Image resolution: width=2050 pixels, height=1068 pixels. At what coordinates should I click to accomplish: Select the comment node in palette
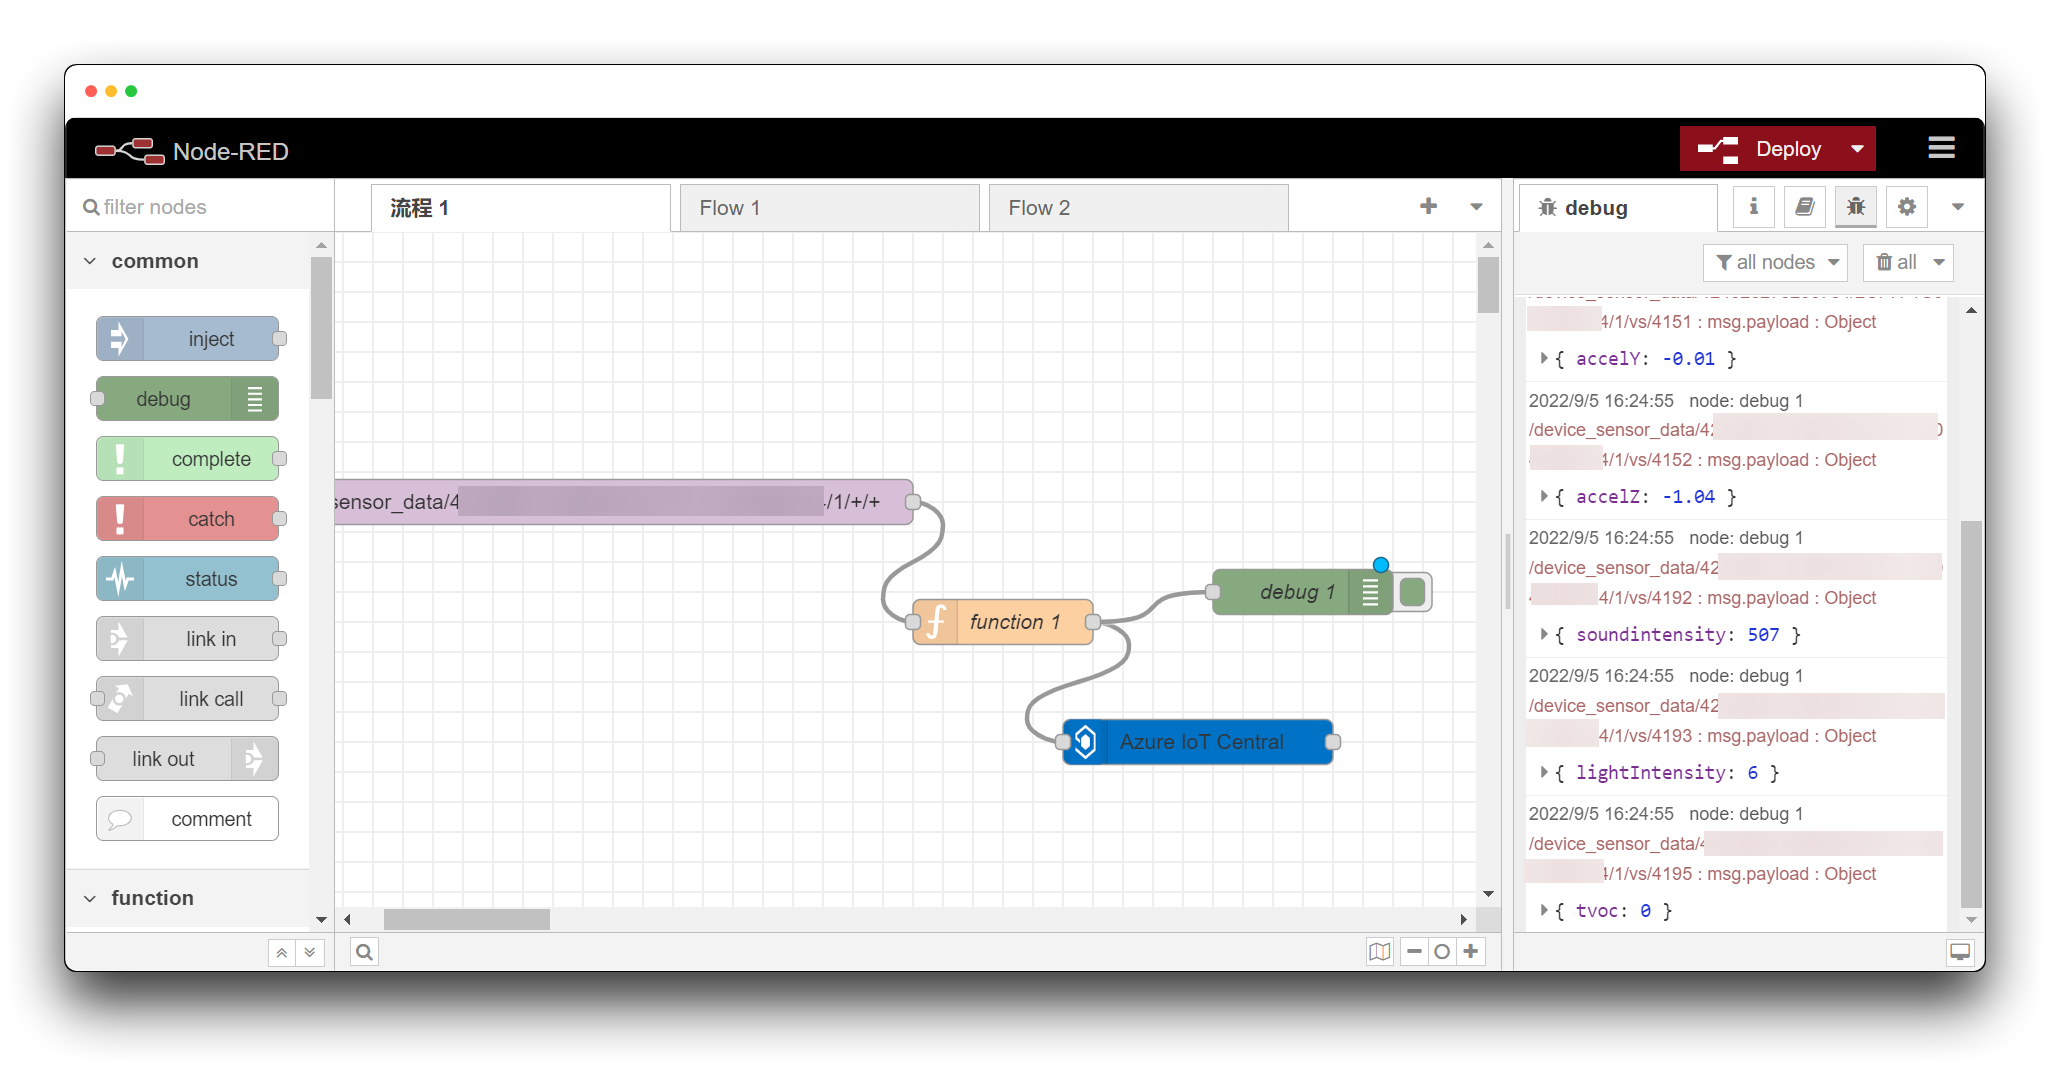pyautogui.click(x=187, y=819)
